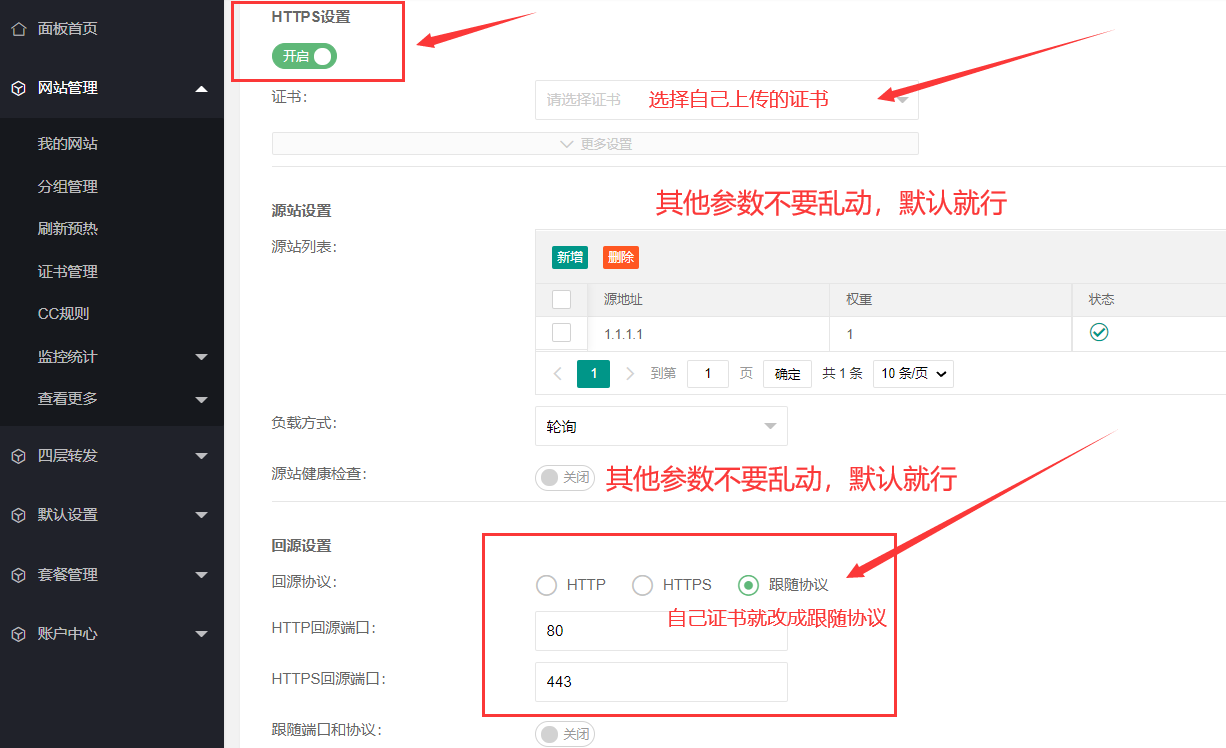Click the cube icon beside 账户中心
Viewport: 1226px width, 748px height.
(x=18, y=634)
